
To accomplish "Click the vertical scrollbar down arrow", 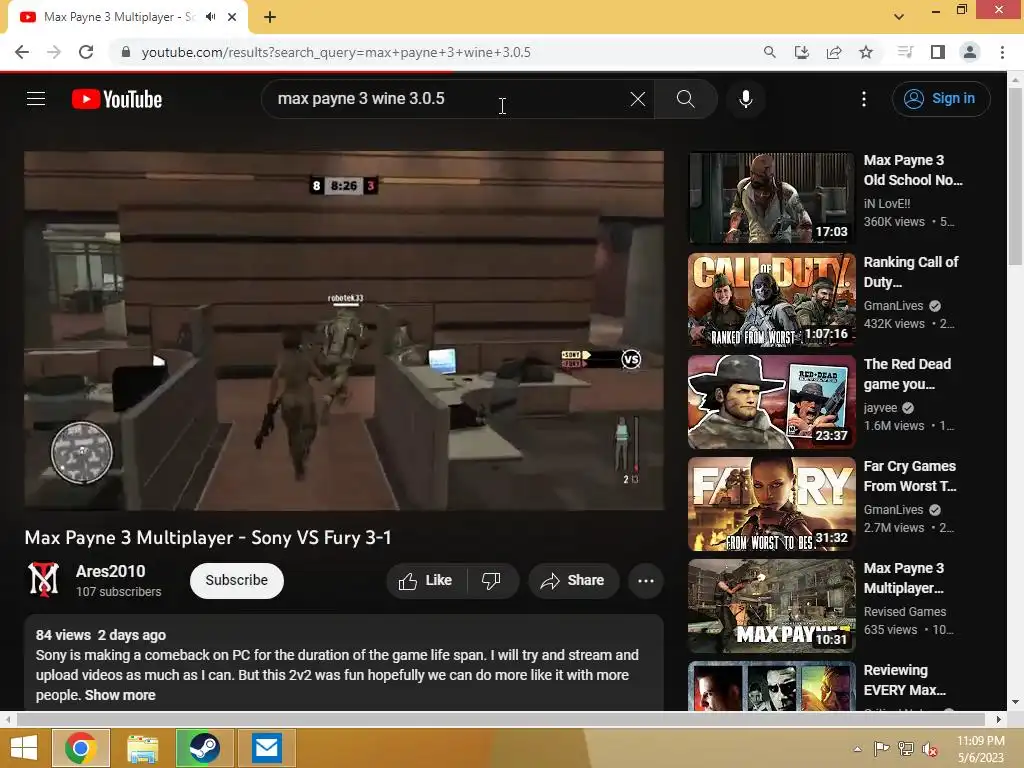I will click(x=1015, y=703).
